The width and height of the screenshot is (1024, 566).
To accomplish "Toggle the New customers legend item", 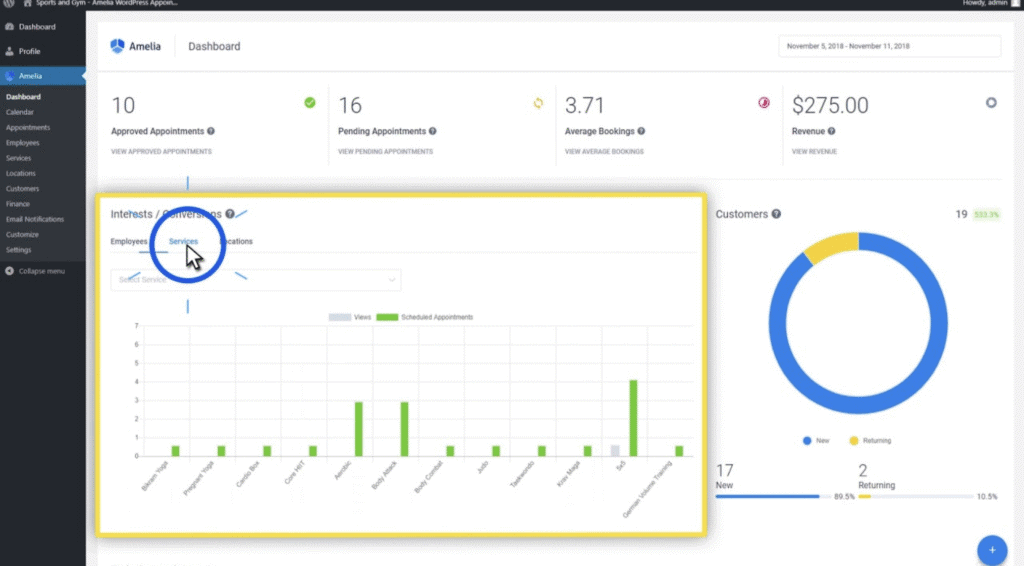I will 814,440.
